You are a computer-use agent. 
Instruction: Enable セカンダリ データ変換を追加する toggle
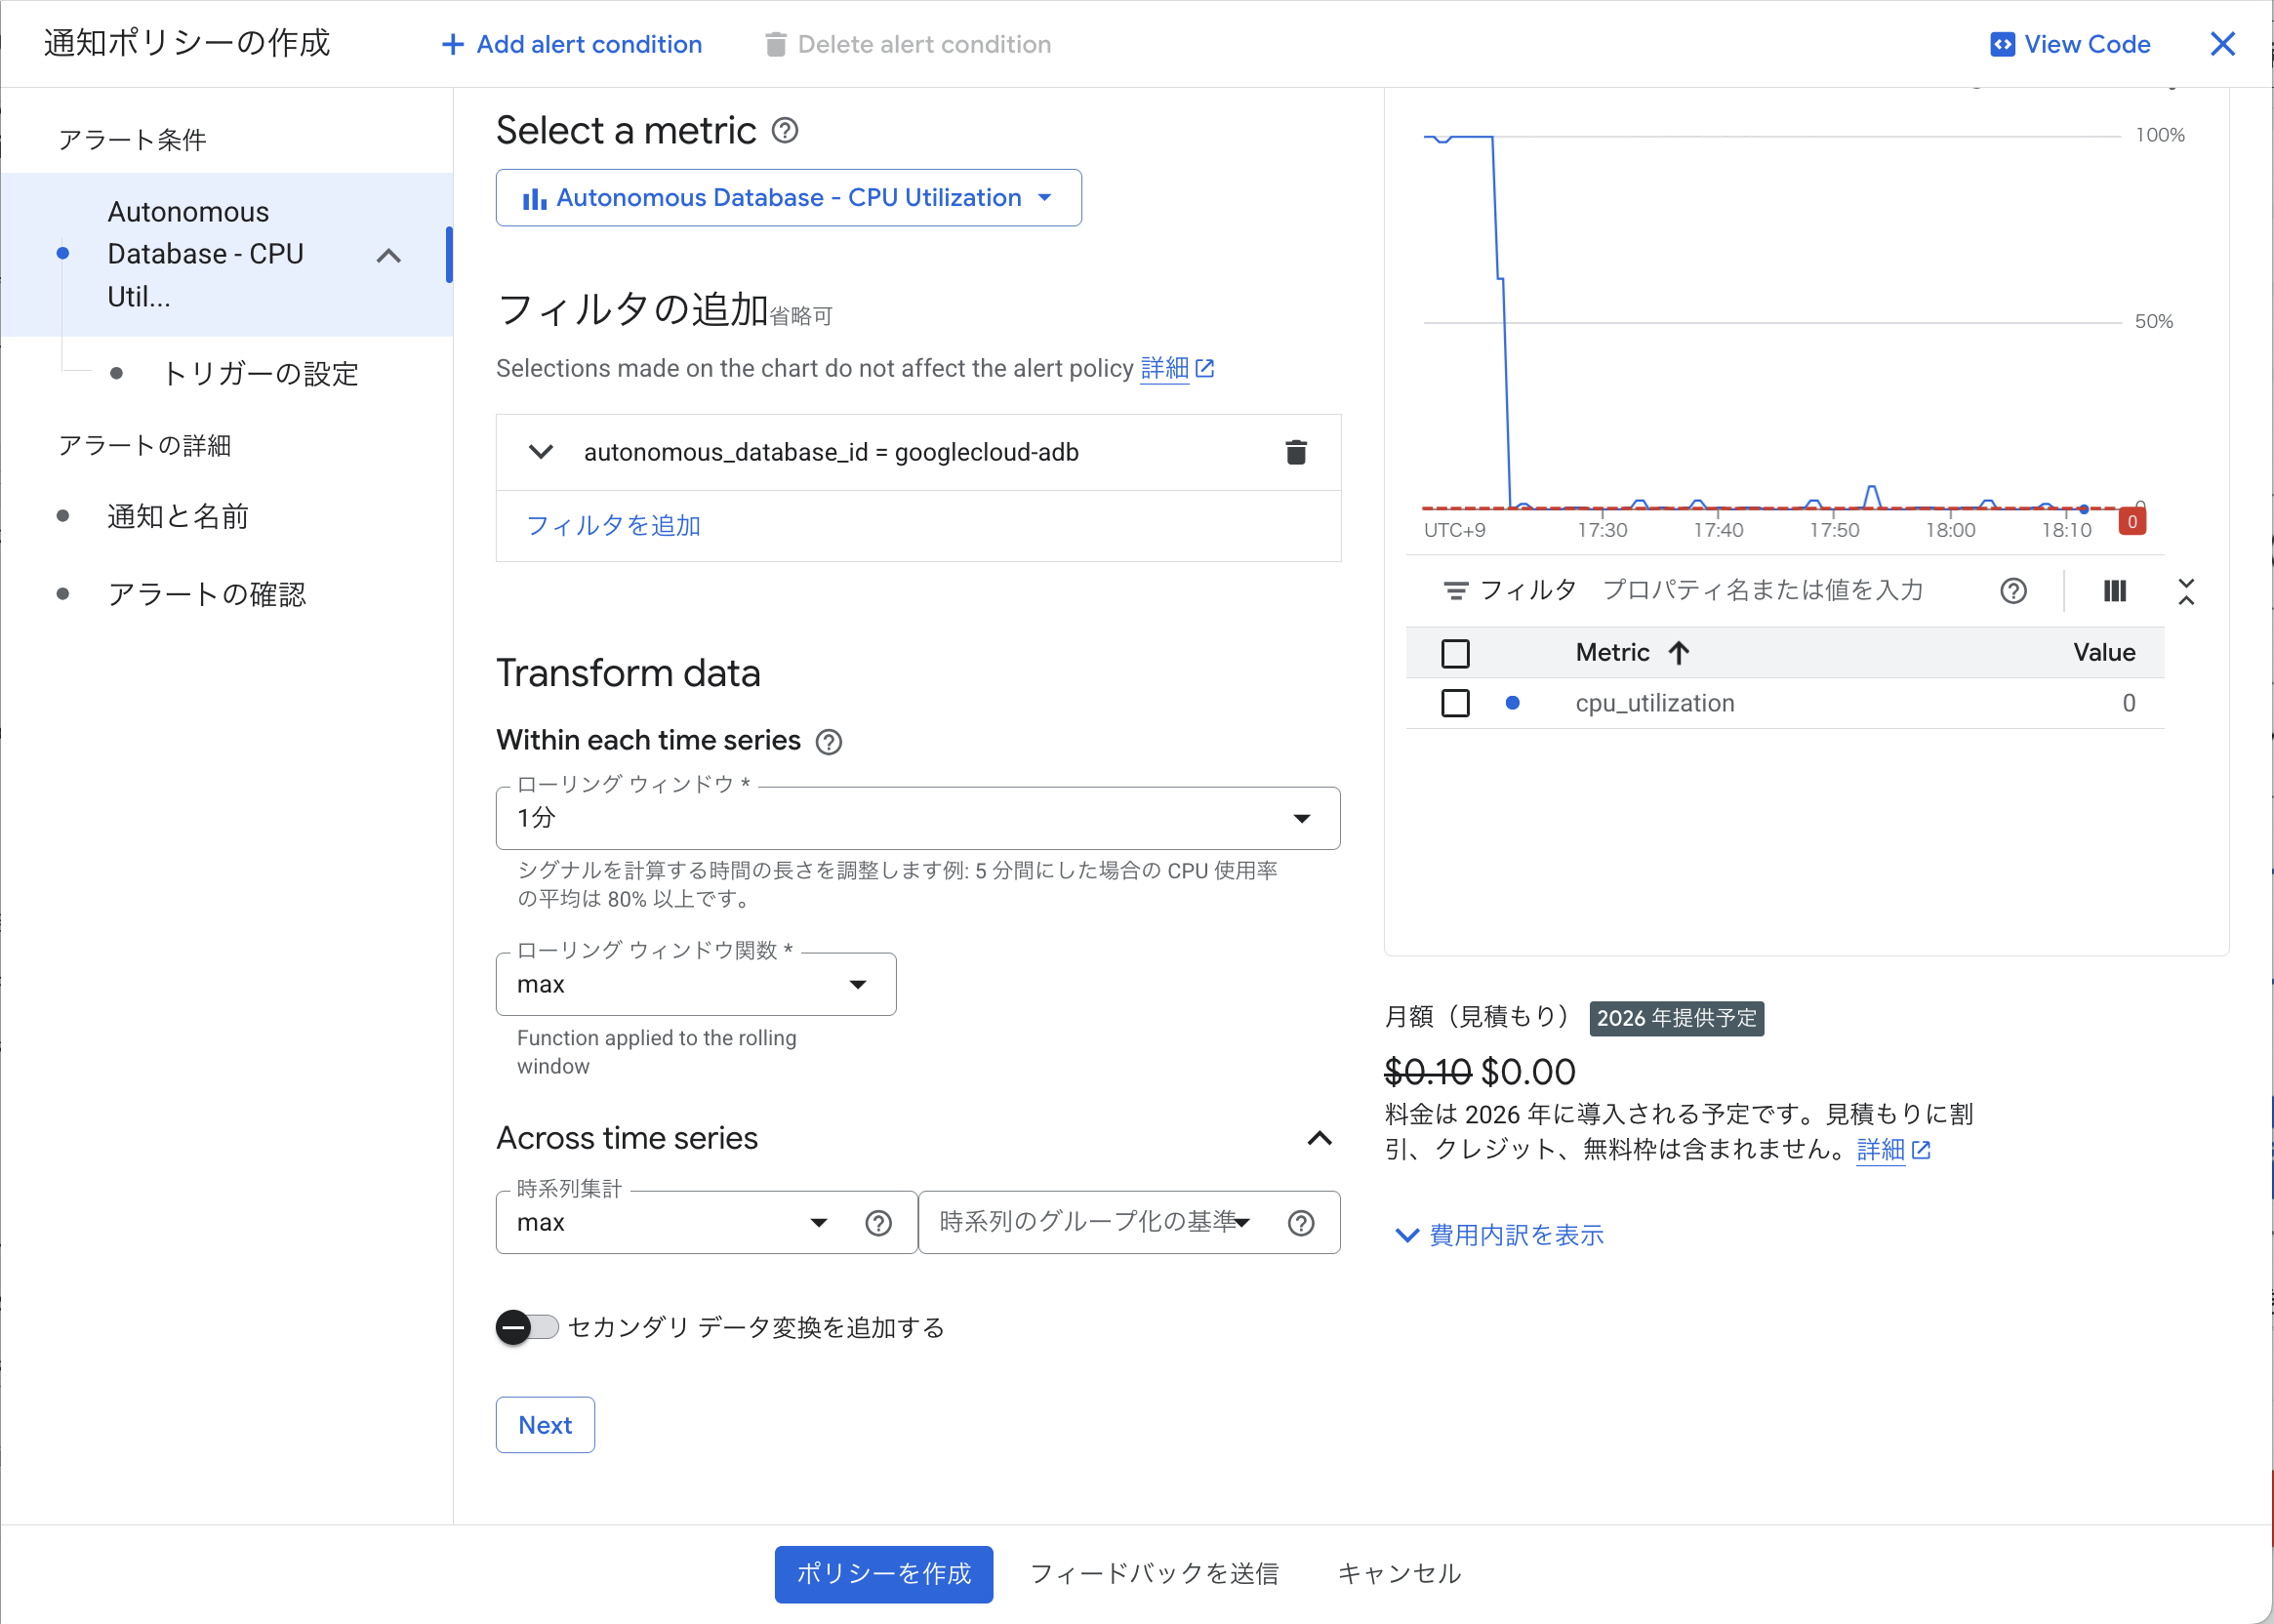[527, 1328]
